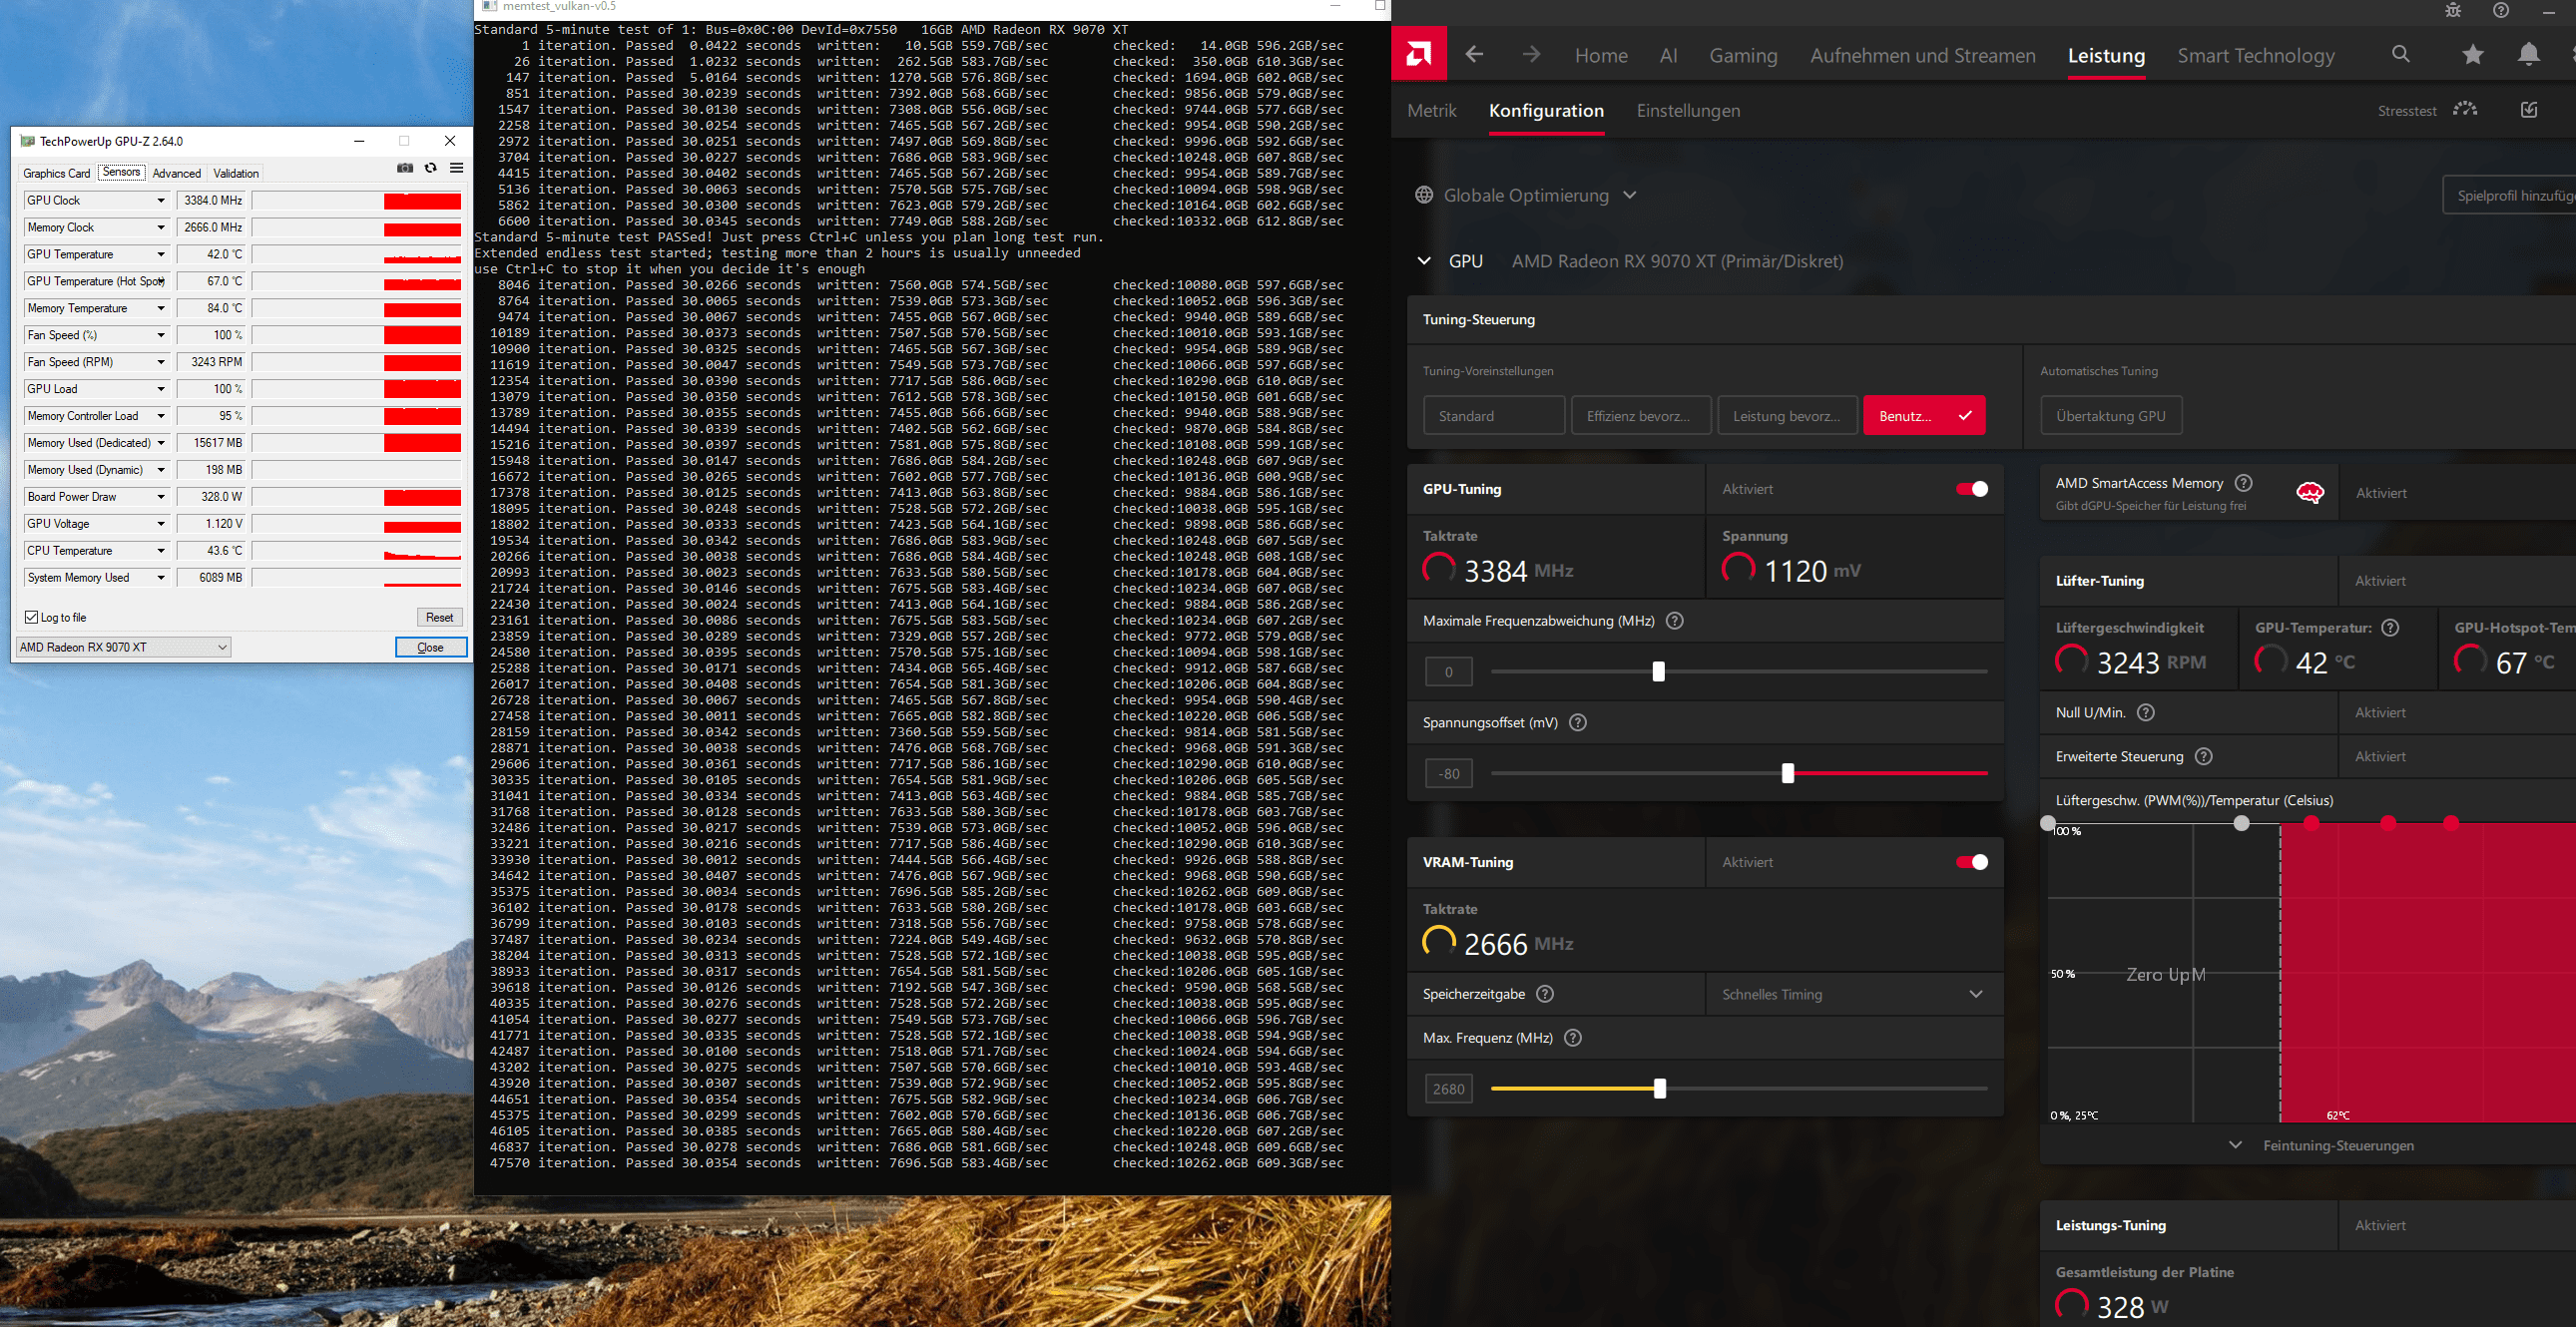Open Board Power Draw sensor dropdown
The height and width of the screenshot is (1327, 2576).
161,497
